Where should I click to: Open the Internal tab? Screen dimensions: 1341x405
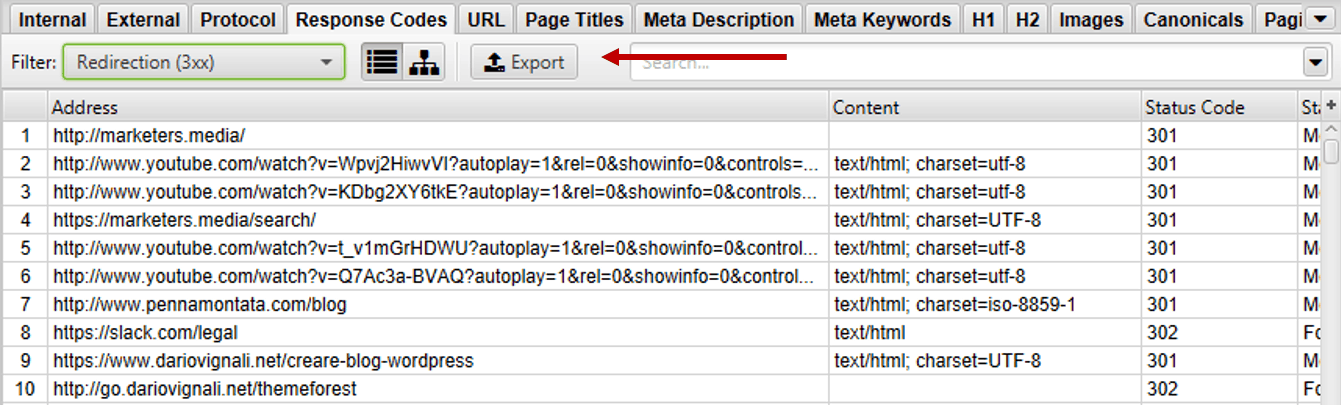(53, 19)
